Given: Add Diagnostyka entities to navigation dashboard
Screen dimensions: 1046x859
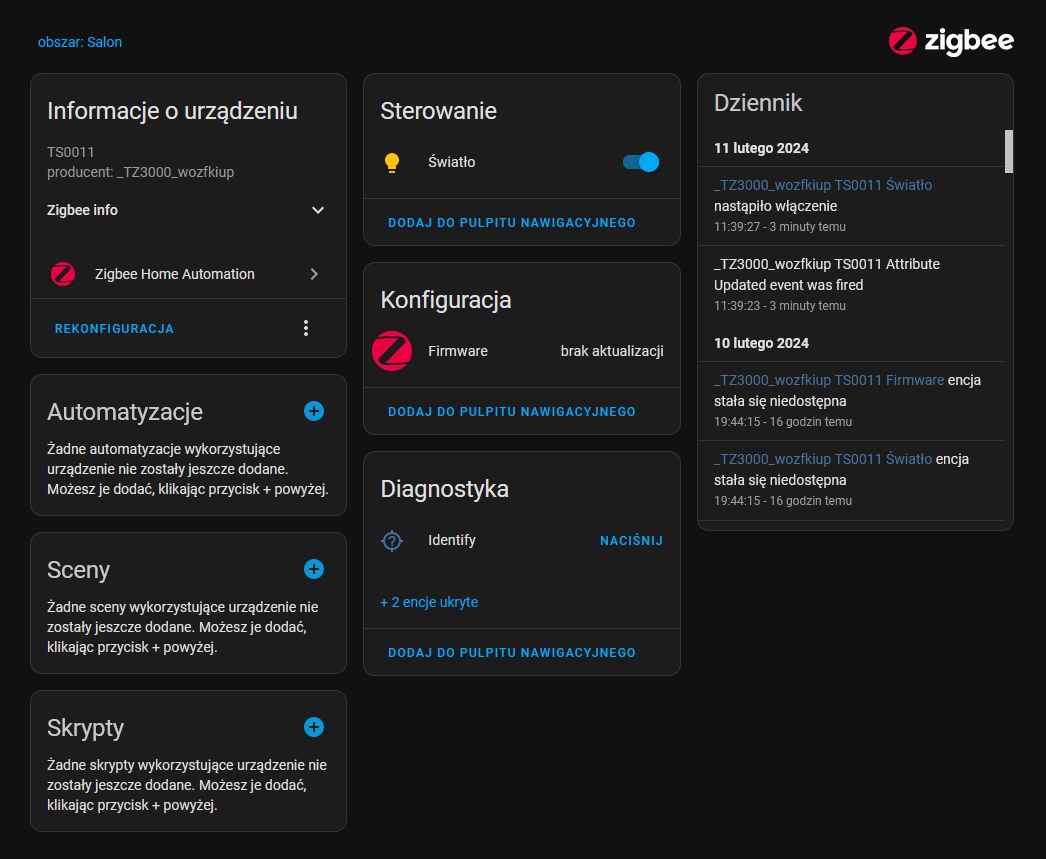Looking at the screenshot, I should click(511, 653).
